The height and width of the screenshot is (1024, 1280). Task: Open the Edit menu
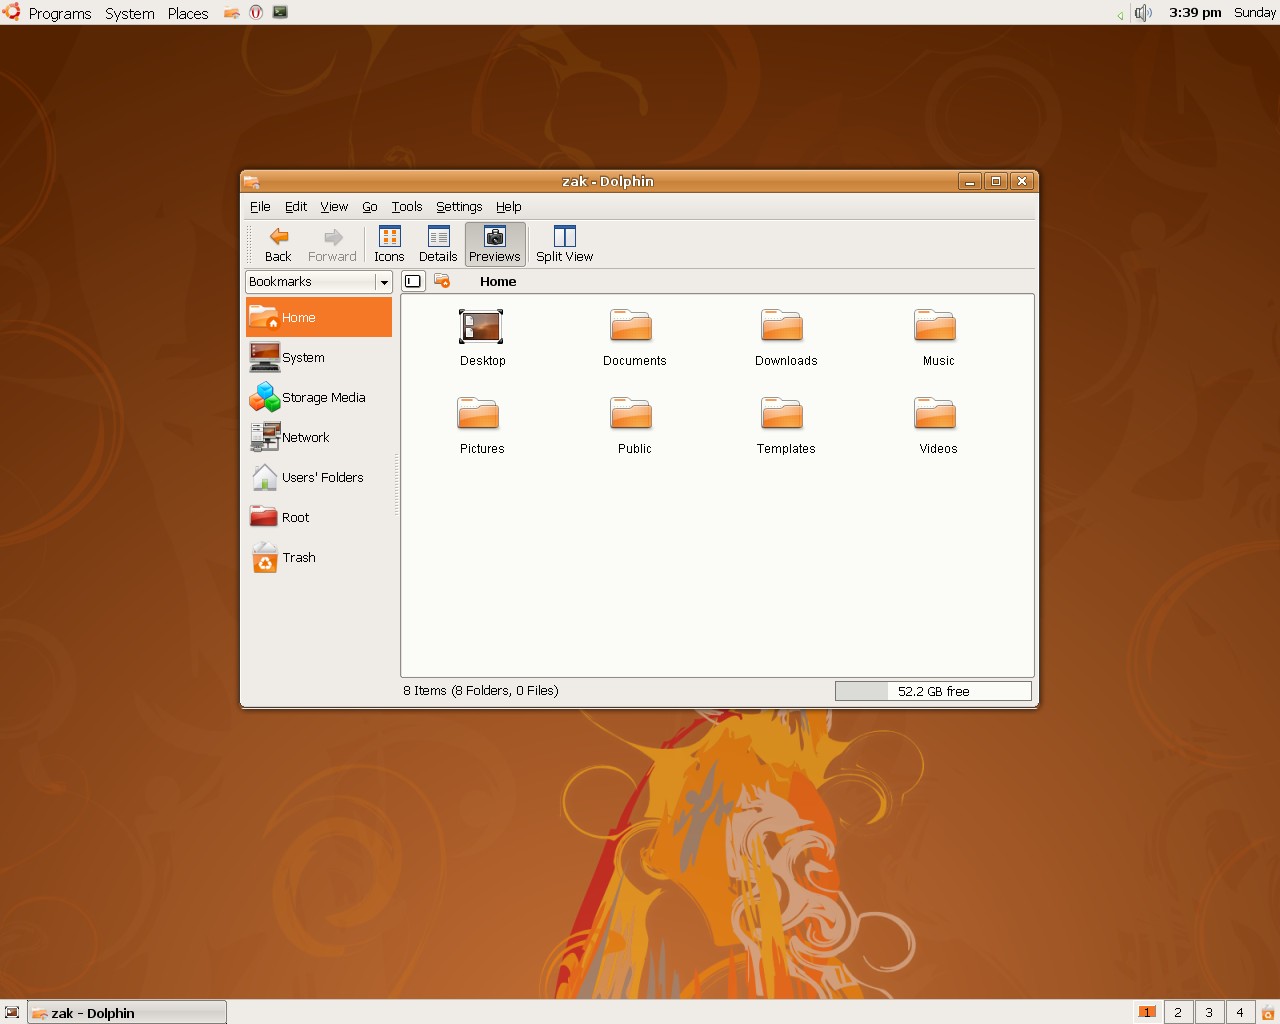point(296,207)
